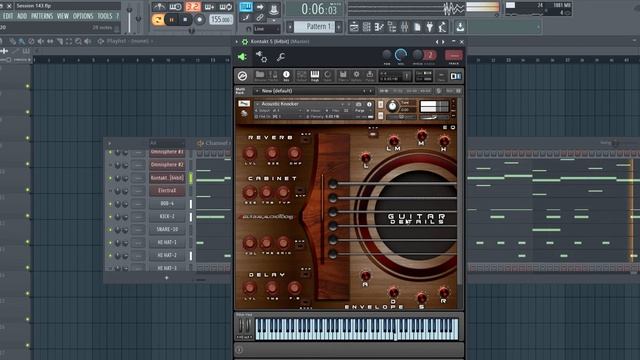This screenshot has height=360, width=640.
Task: Select the Omnisphere #1 channel
Action: pyautogui.click(x=167, y=152)
